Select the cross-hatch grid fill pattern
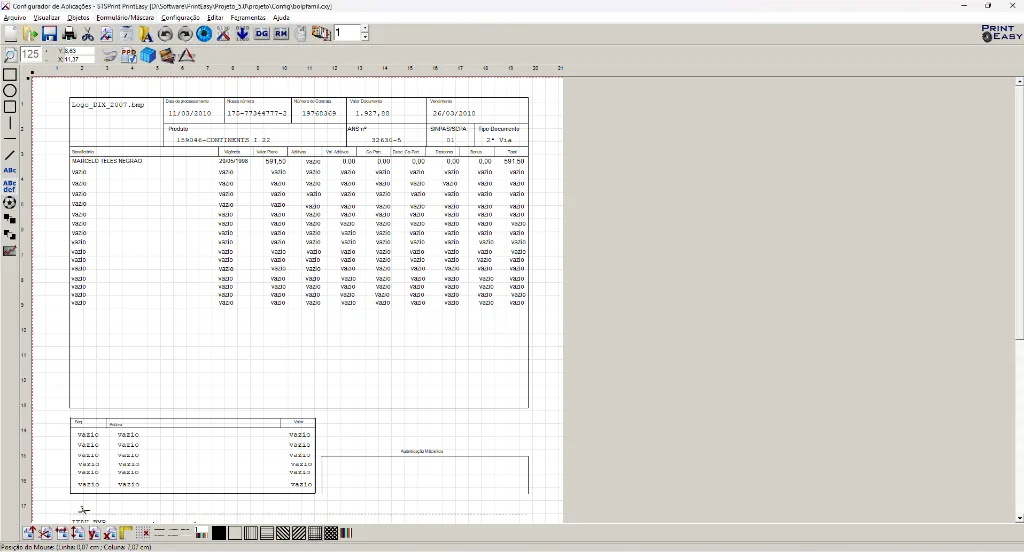Screen dimensions: 1024x552 click(x=315, y=533)
